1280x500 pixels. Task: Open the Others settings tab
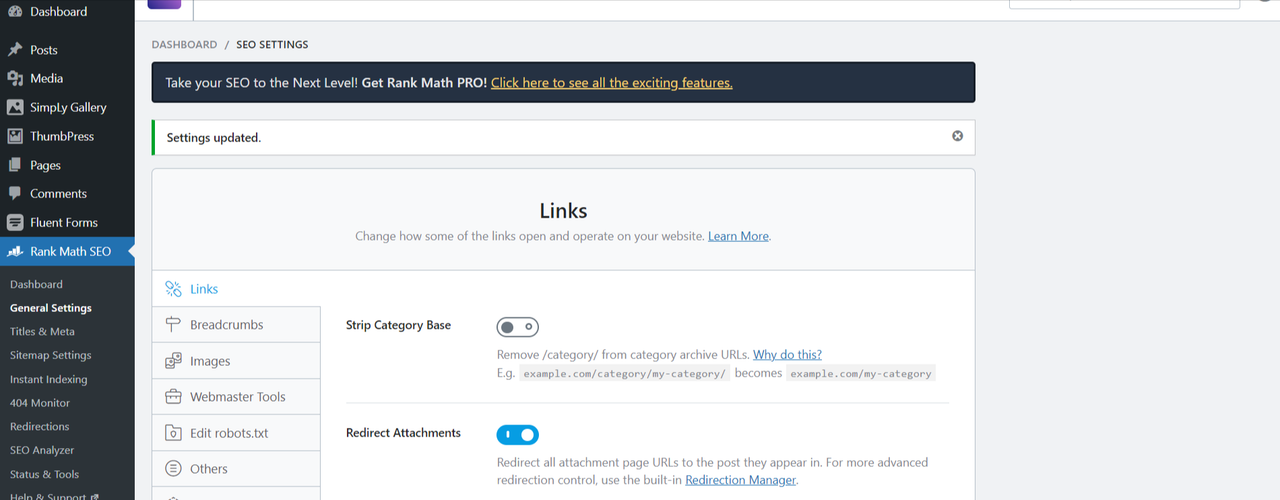[236, 469]
